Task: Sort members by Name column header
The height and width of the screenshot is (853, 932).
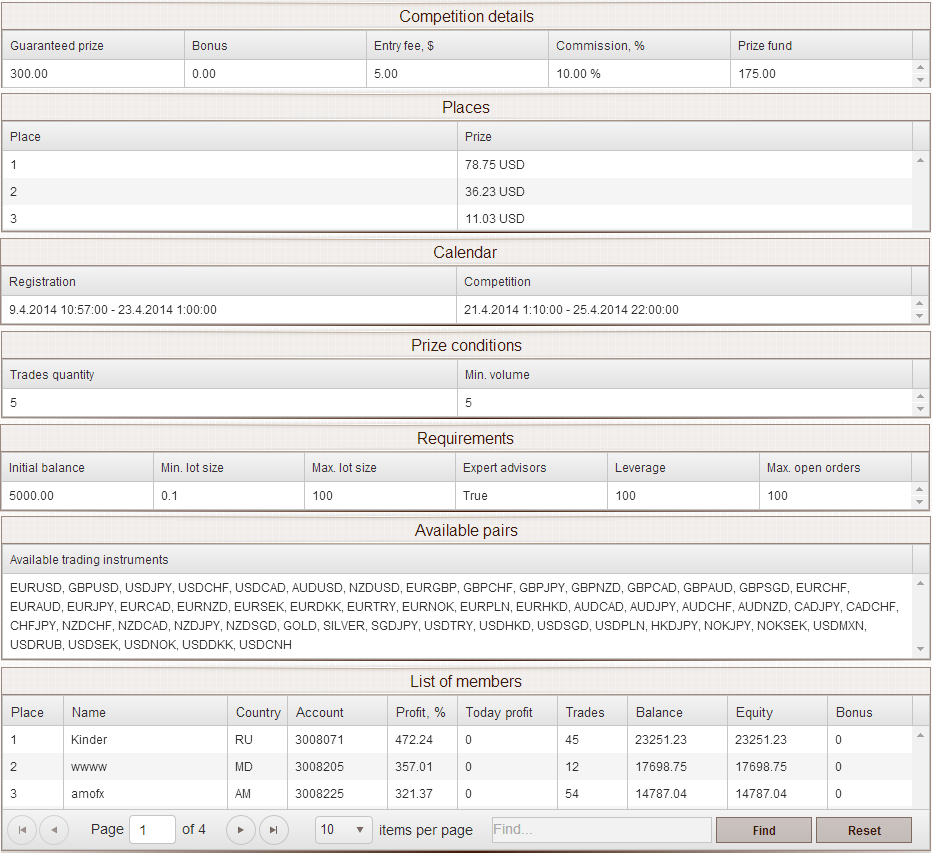Action: pyautogui.click(x=145, y=712)
